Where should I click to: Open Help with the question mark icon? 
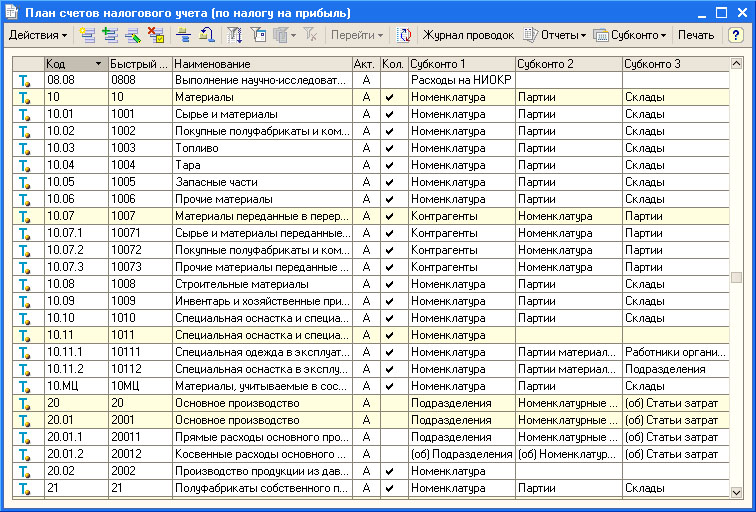click(x=736, y=35)
